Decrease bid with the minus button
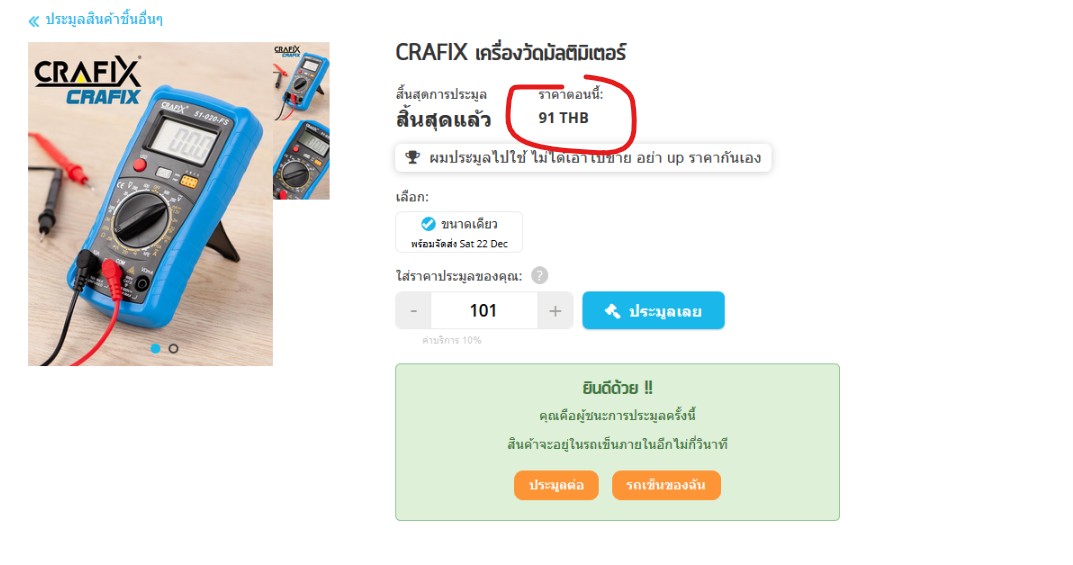This screenshot has height=565, width=1073. [x=413, y=311]
